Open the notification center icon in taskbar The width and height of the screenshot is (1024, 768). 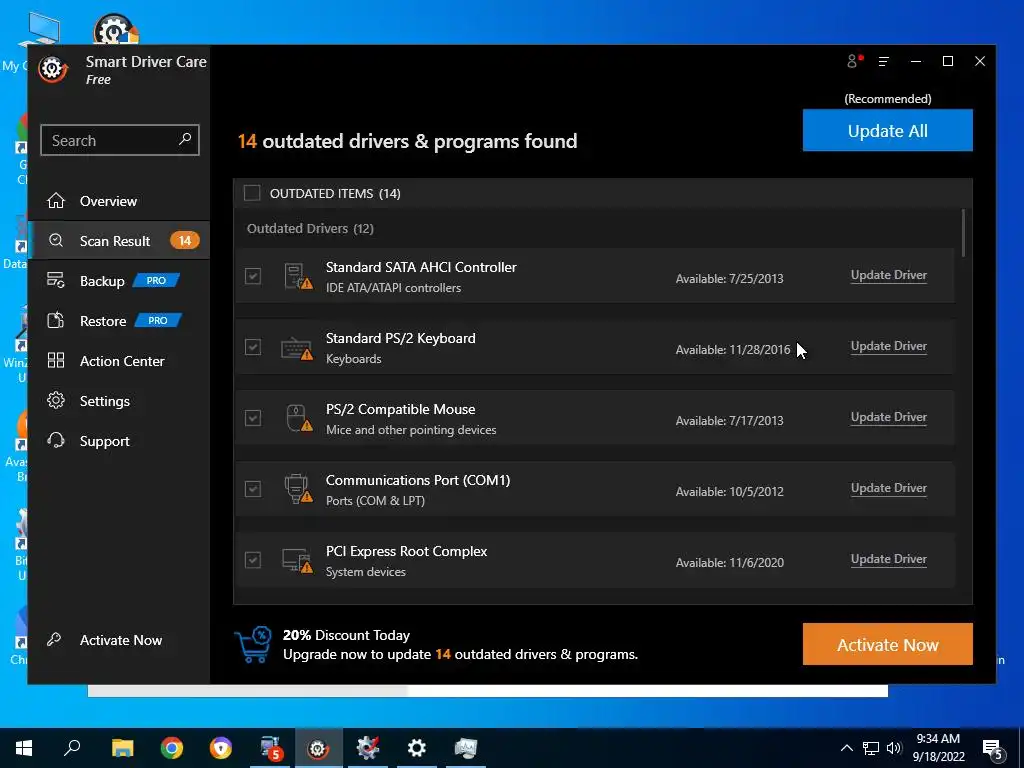[993, 749]
